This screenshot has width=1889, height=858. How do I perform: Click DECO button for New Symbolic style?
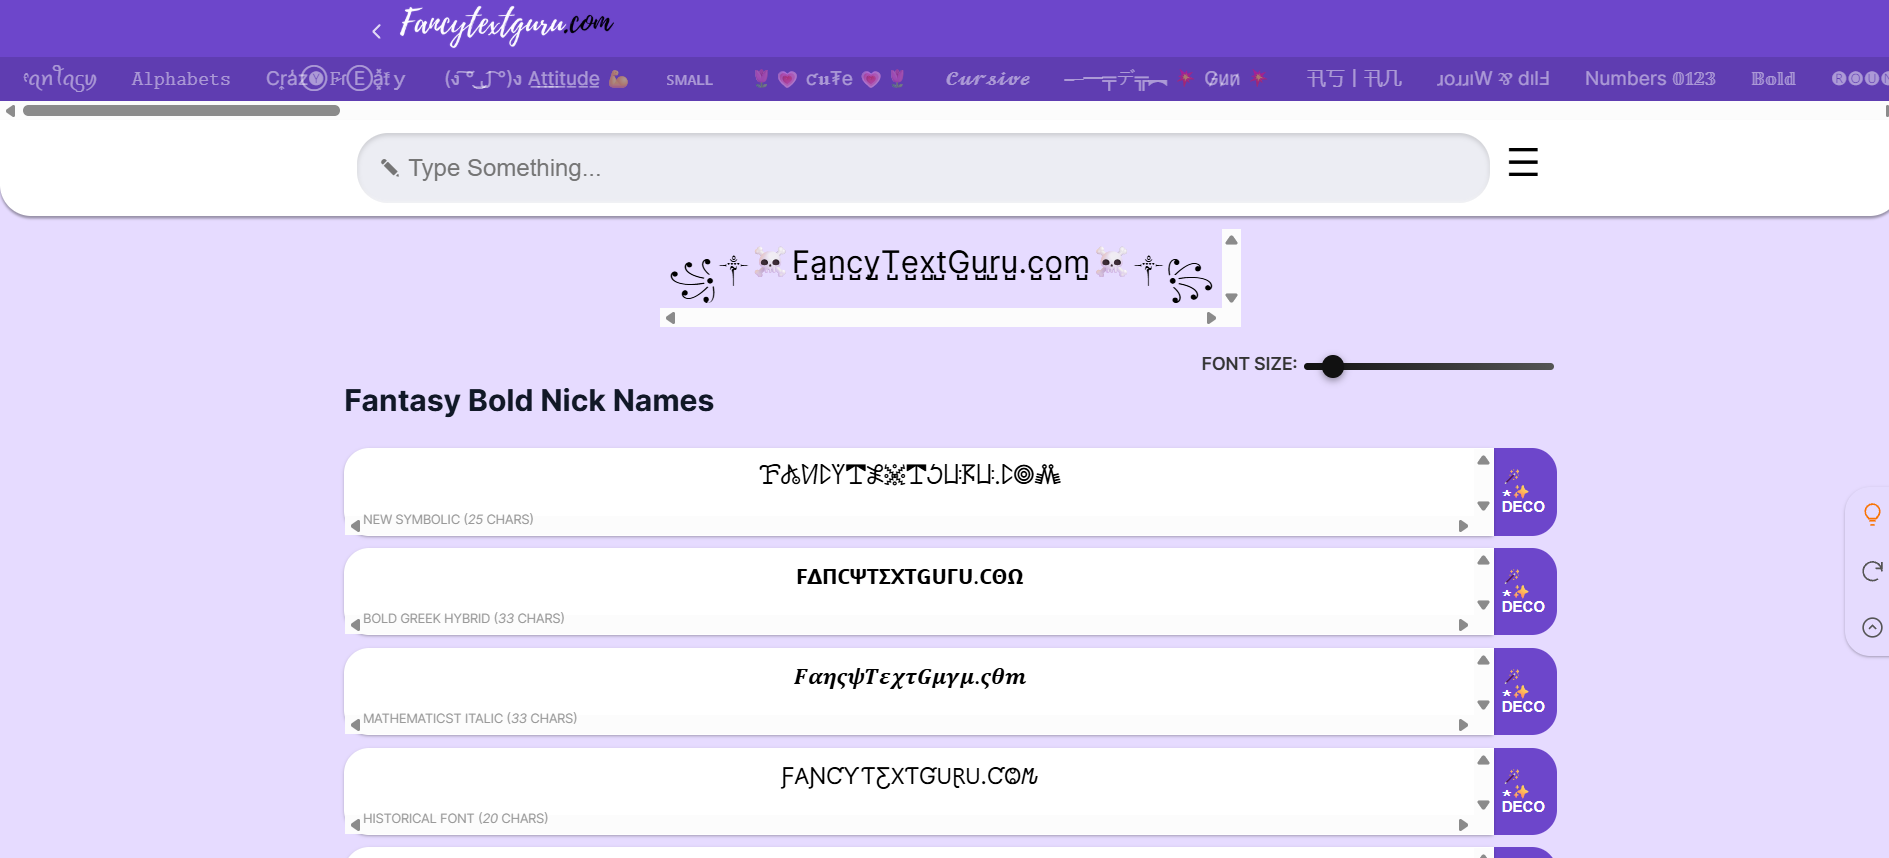1523,492
